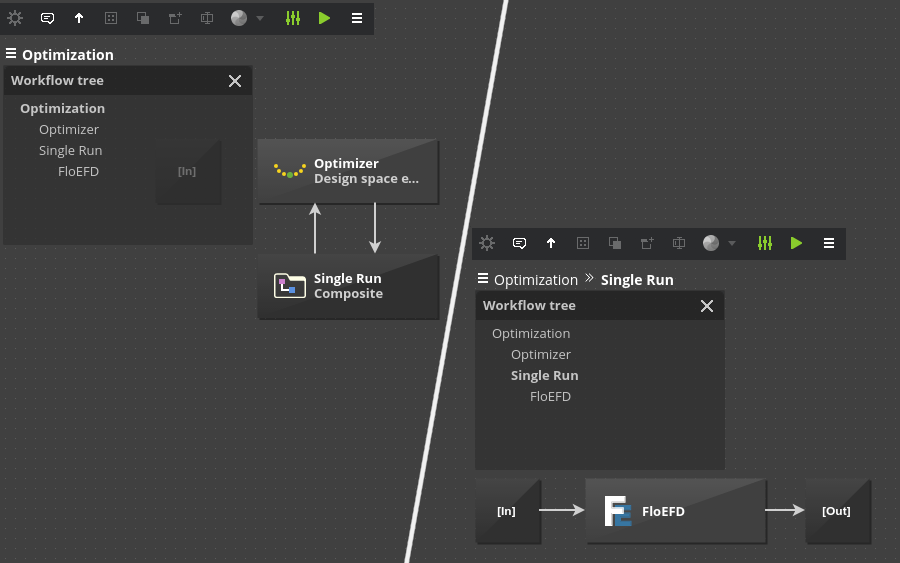
Task: Click the split box icon in left toolbar
Action: point(207,18)
